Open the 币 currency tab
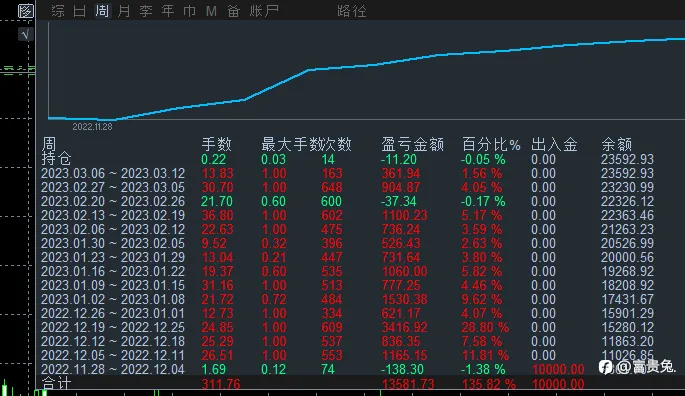Image resolution: width=685 pixels, height=396 pixels. click(190, 10)
